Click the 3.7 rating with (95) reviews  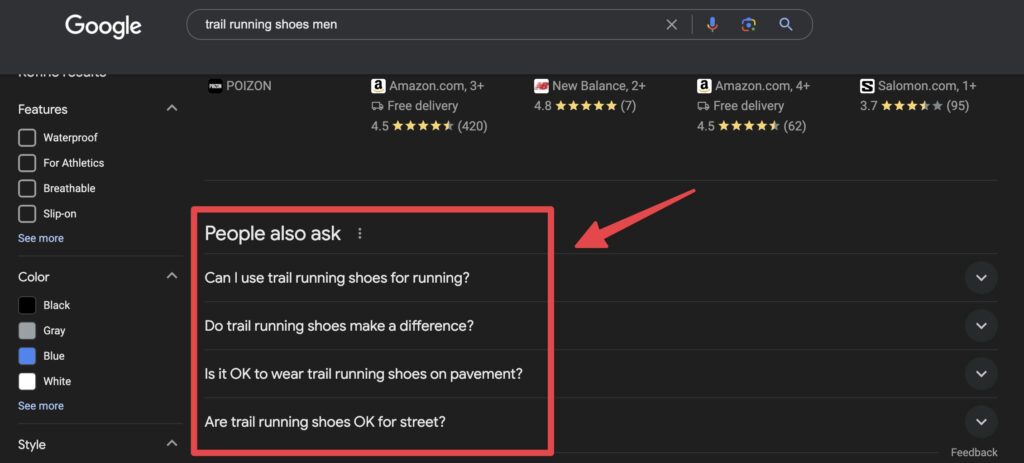(x=914, y=106)
